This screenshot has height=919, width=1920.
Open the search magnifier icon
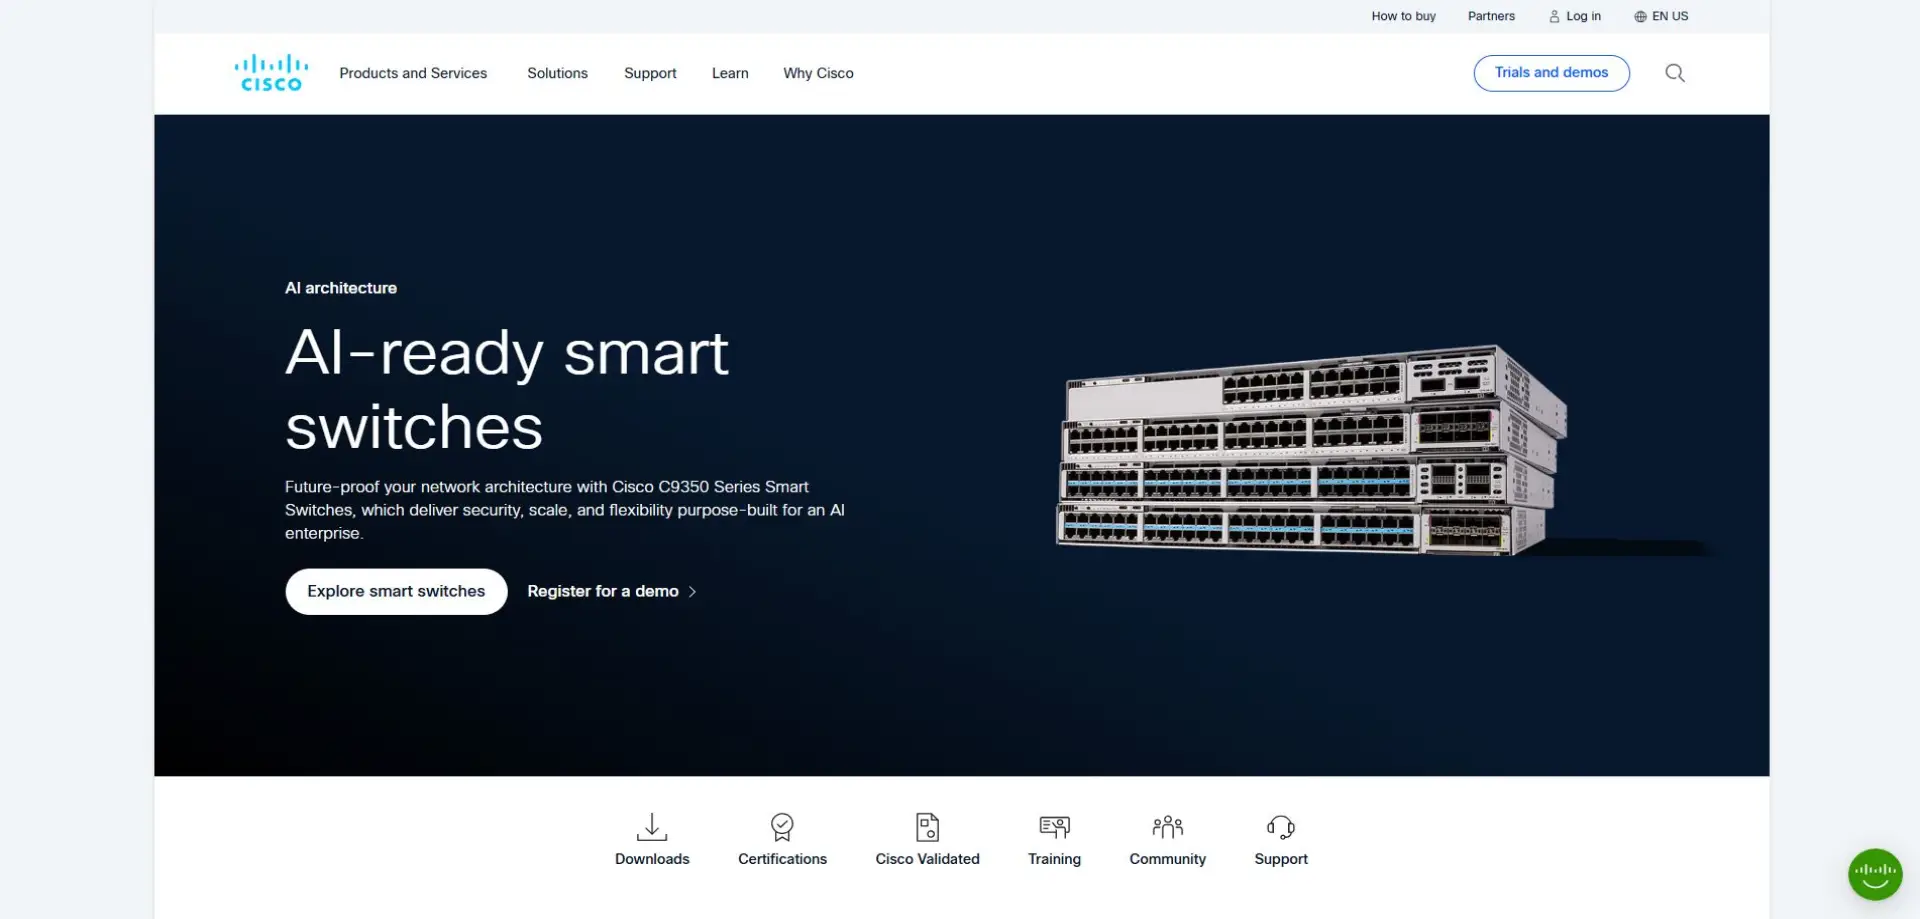click(1675, 73)
